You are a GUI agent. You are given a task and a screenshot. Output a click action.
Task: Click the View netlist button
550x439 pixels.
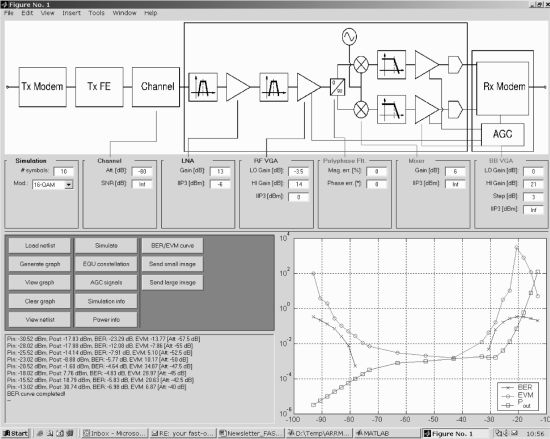40,320
